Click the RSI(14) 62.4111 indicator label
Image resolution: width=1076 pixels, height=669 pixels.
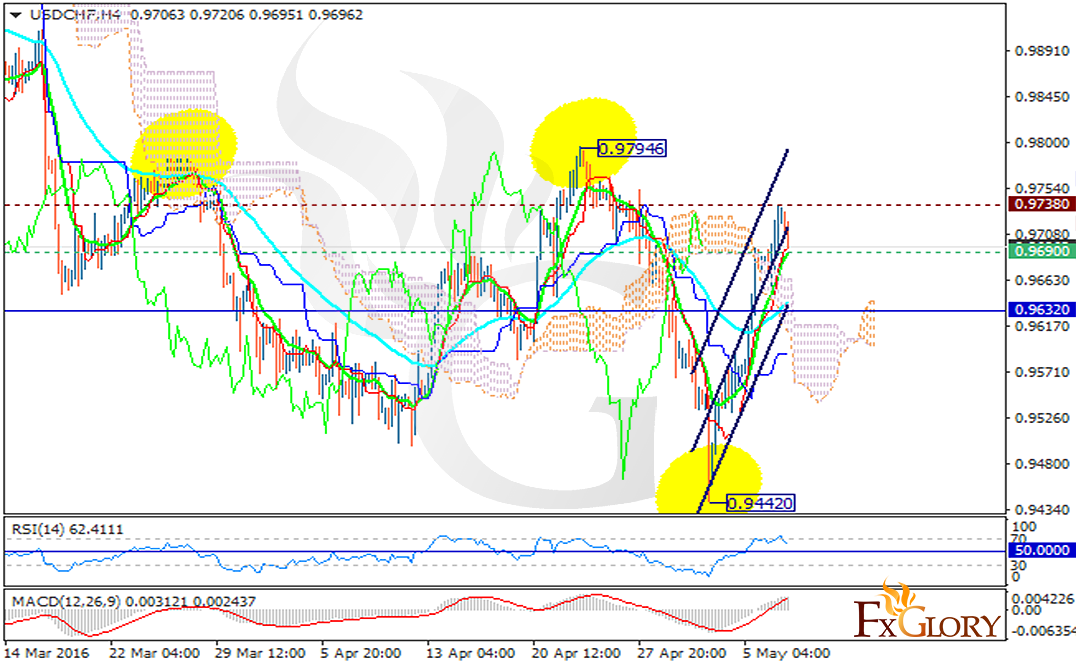coord(67,529)
